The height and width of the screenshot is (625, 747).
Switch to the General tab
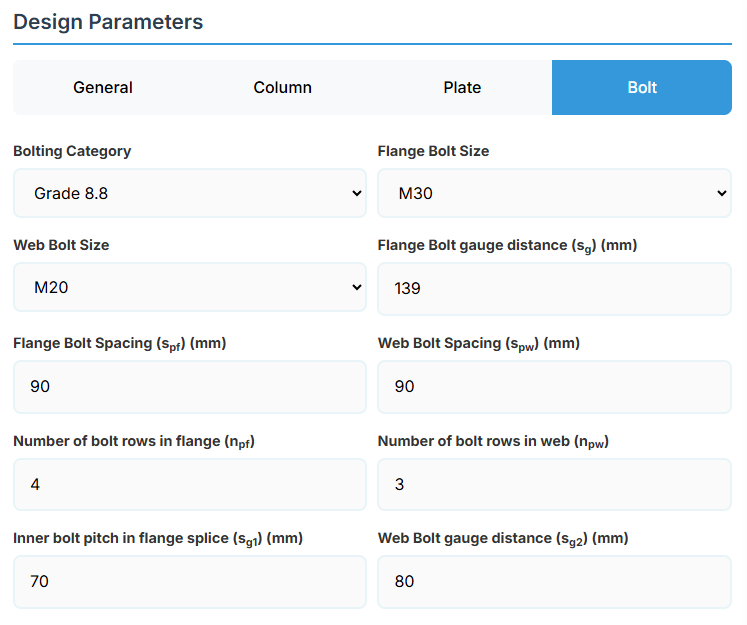click(103, 88)
